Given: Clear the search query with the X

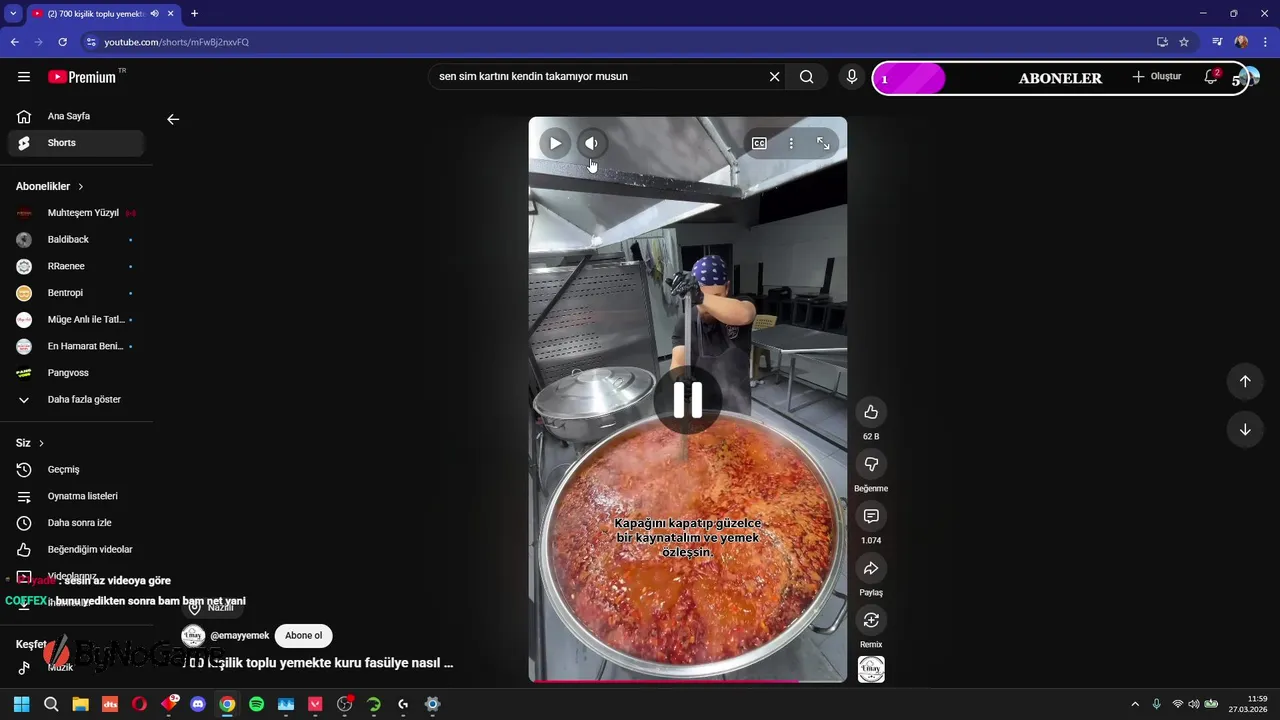Looking at the screenshot, I should [x=774, y=77].
